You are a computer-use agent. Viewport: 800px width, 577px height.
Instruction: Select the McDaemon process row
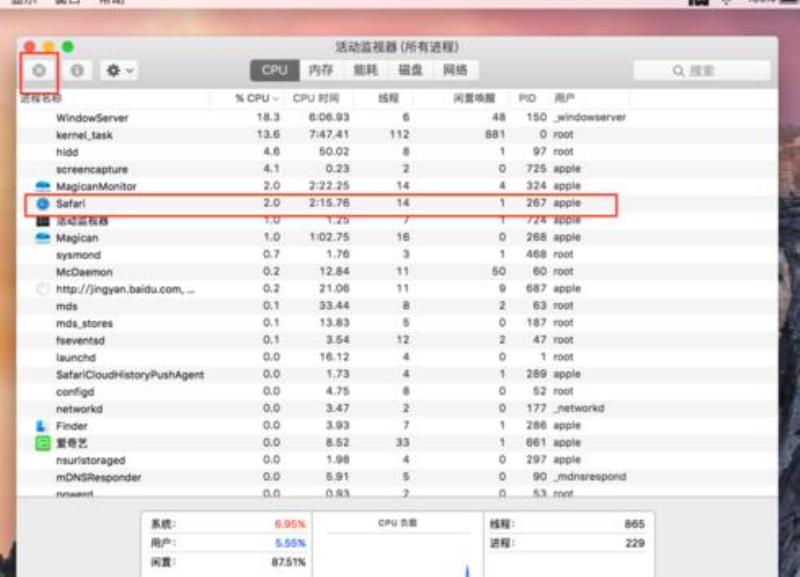click(397, 272)
